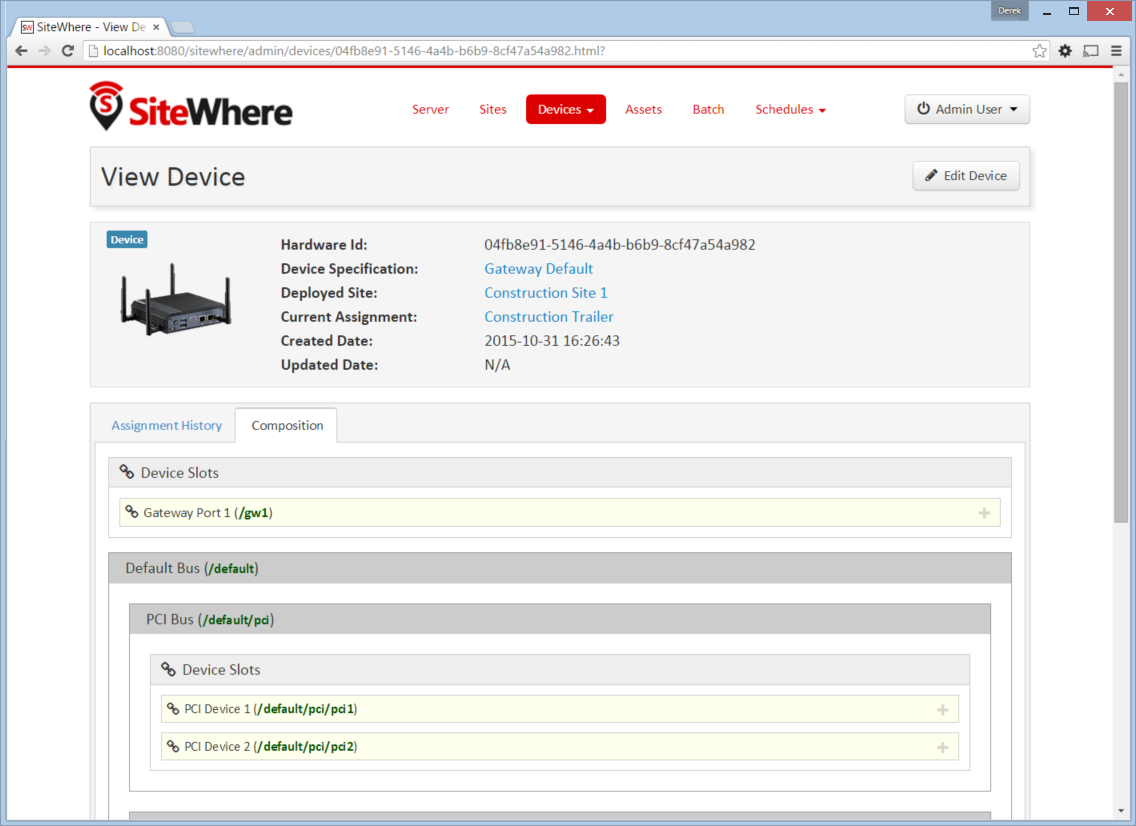The width and height of the screenshot is (1136, 826).
Task: Open the Construction Site 1 link
Action: (546, 293)
